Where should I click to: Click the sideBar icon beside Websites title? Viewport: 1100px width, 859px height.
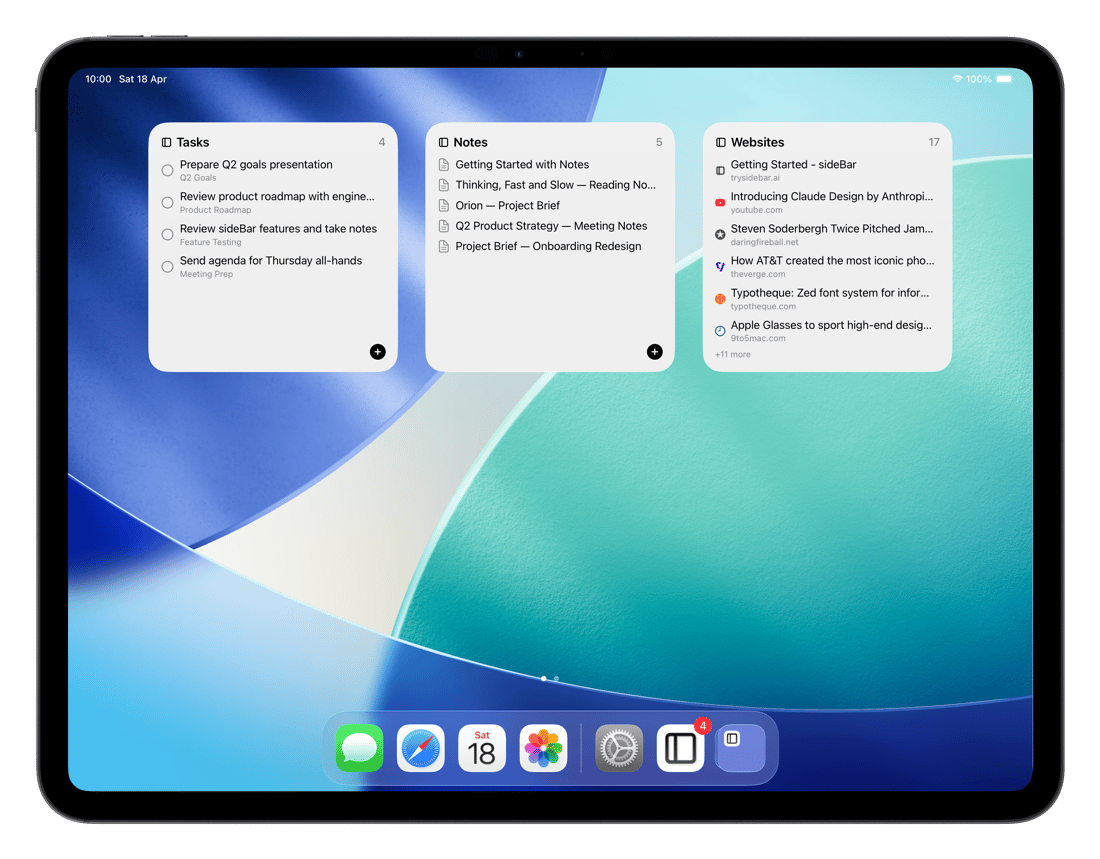pyautogui.click(x=720, y=142)
